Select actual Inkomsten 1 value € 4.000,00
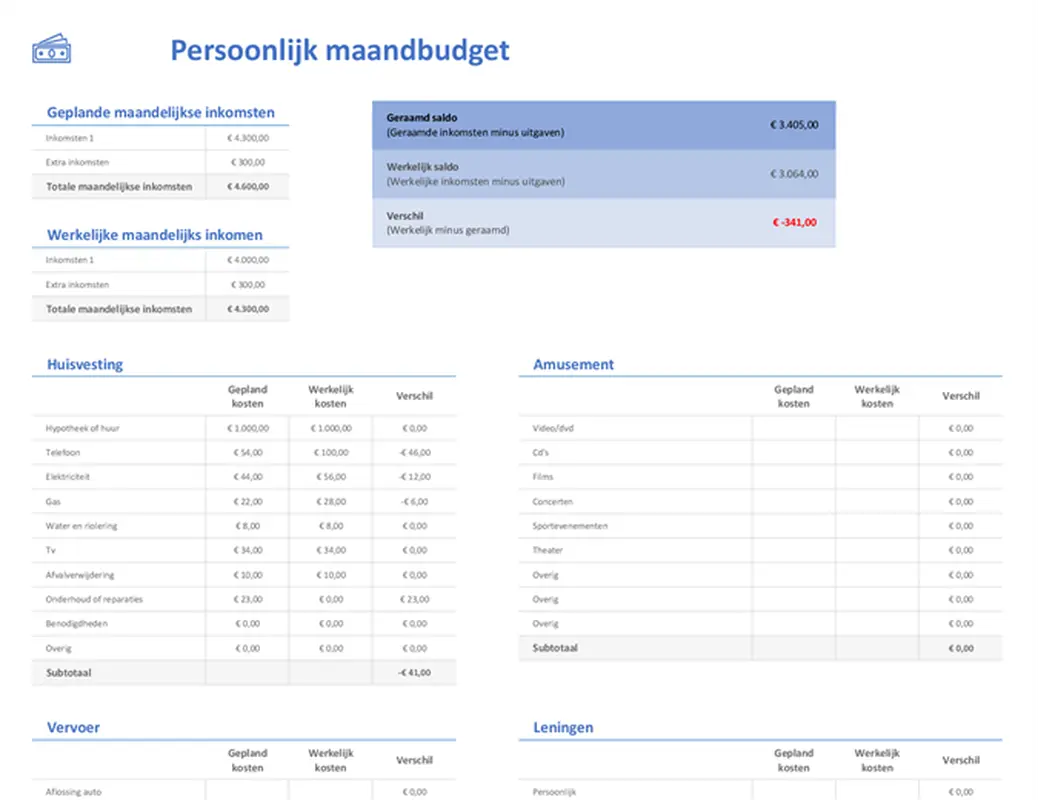The height and width of the screenshot is (800, 1038). (x=248, y=260)
